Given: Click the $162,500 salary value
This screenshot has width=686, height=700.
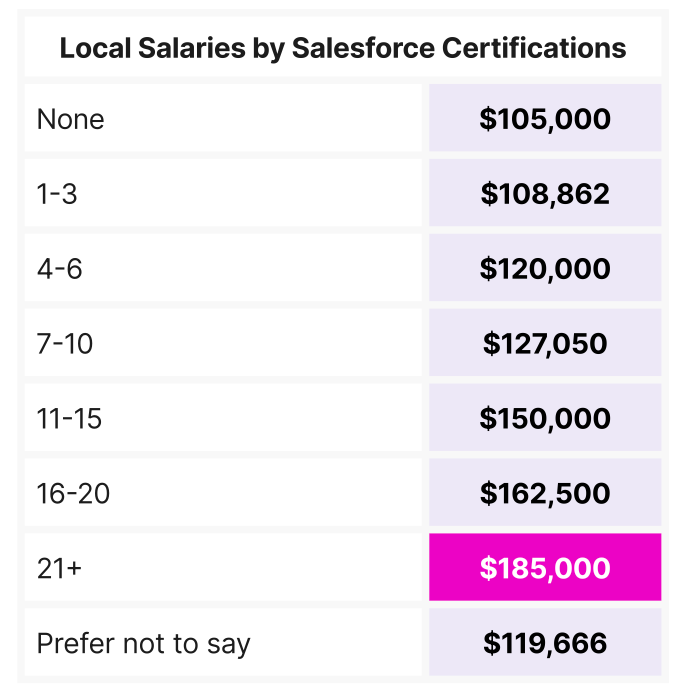Looking at the screenshot, I should pos(545,493).
